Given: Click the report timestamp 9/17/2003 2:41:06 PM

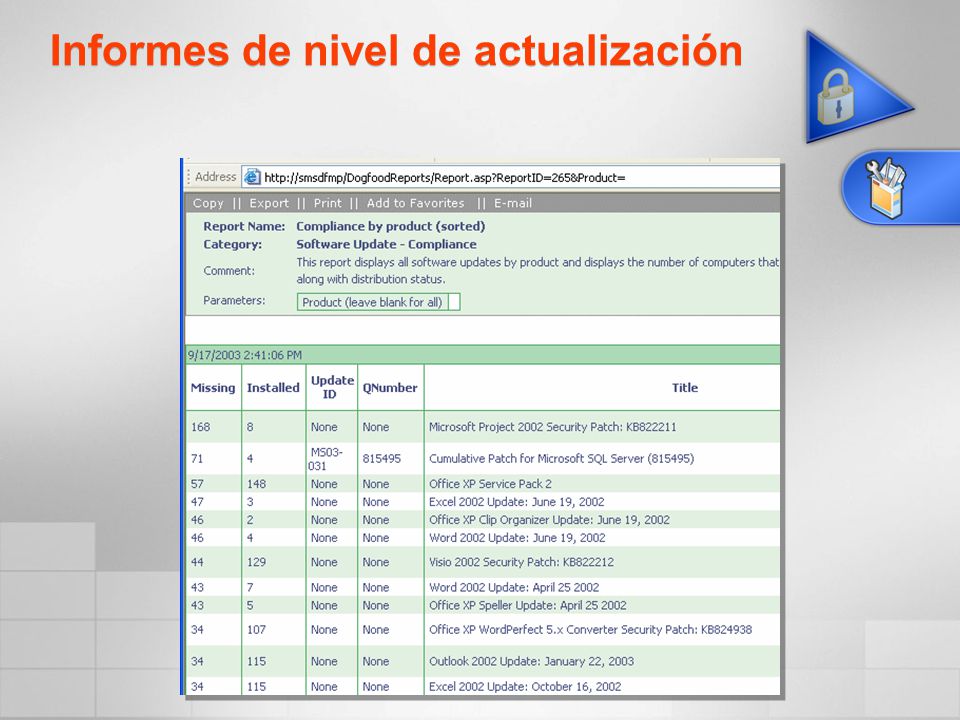Looking at the screenshot, I should pyautogui.click(x=245, y=355).
